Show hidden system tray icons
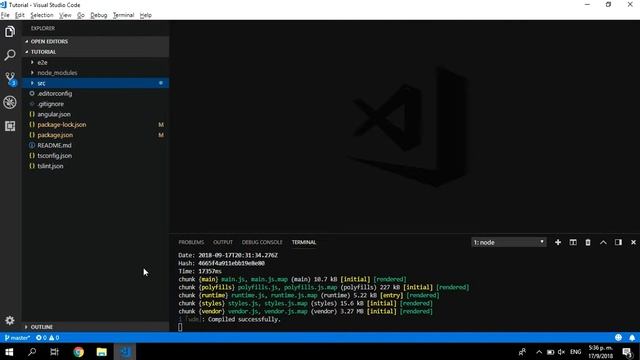 (539, 352)
